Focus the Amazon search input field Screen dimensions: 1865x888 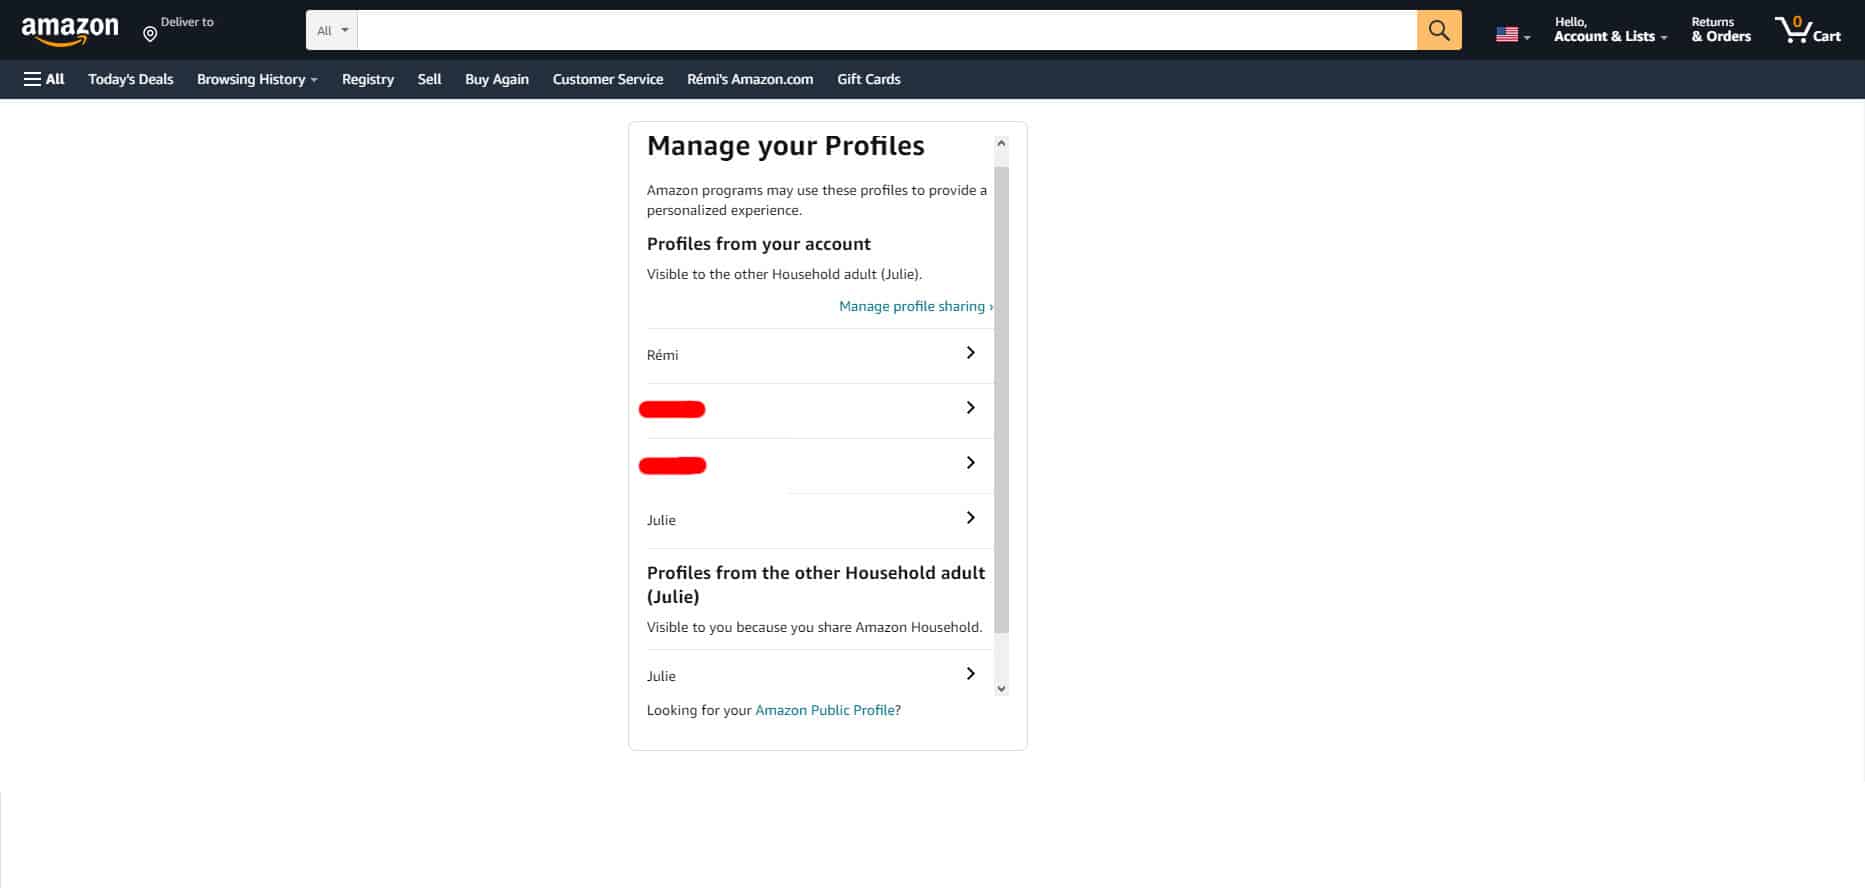point(887,30)
